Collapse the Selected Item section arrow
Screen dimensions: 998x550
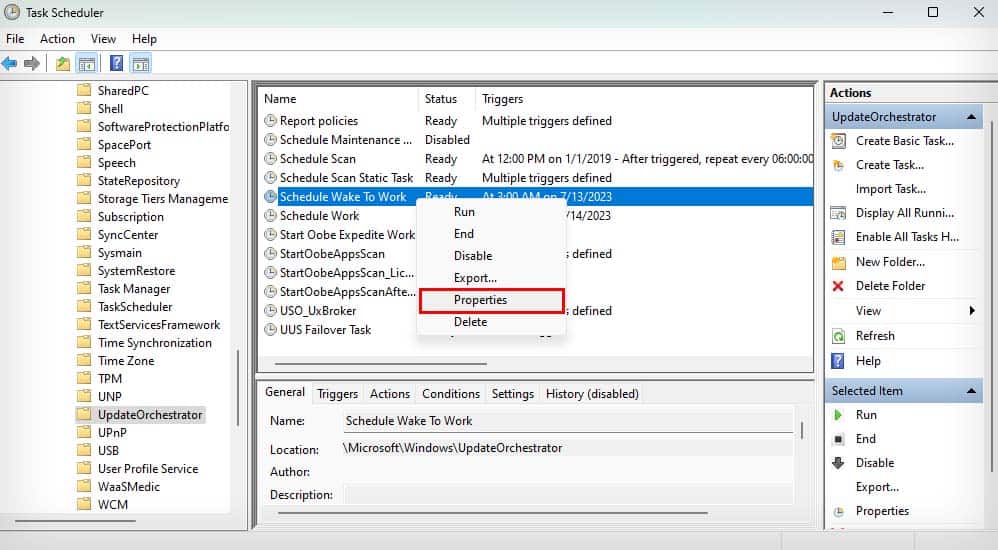pyautogui.click(x=971, y=391)
